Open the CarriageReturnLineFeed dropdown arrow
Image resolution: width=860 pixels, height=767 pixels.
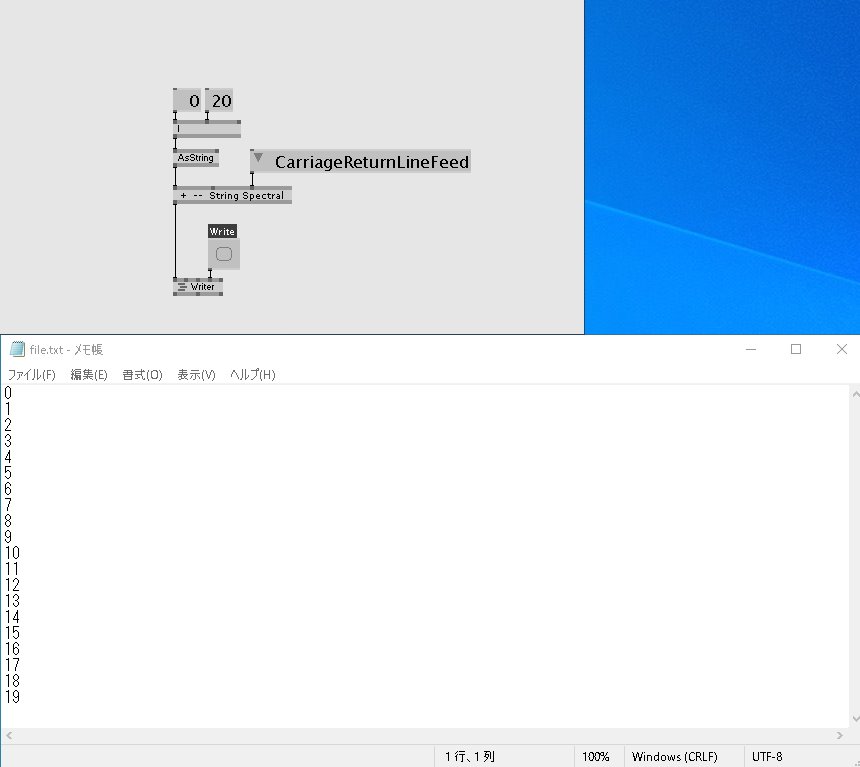[258, 158]
